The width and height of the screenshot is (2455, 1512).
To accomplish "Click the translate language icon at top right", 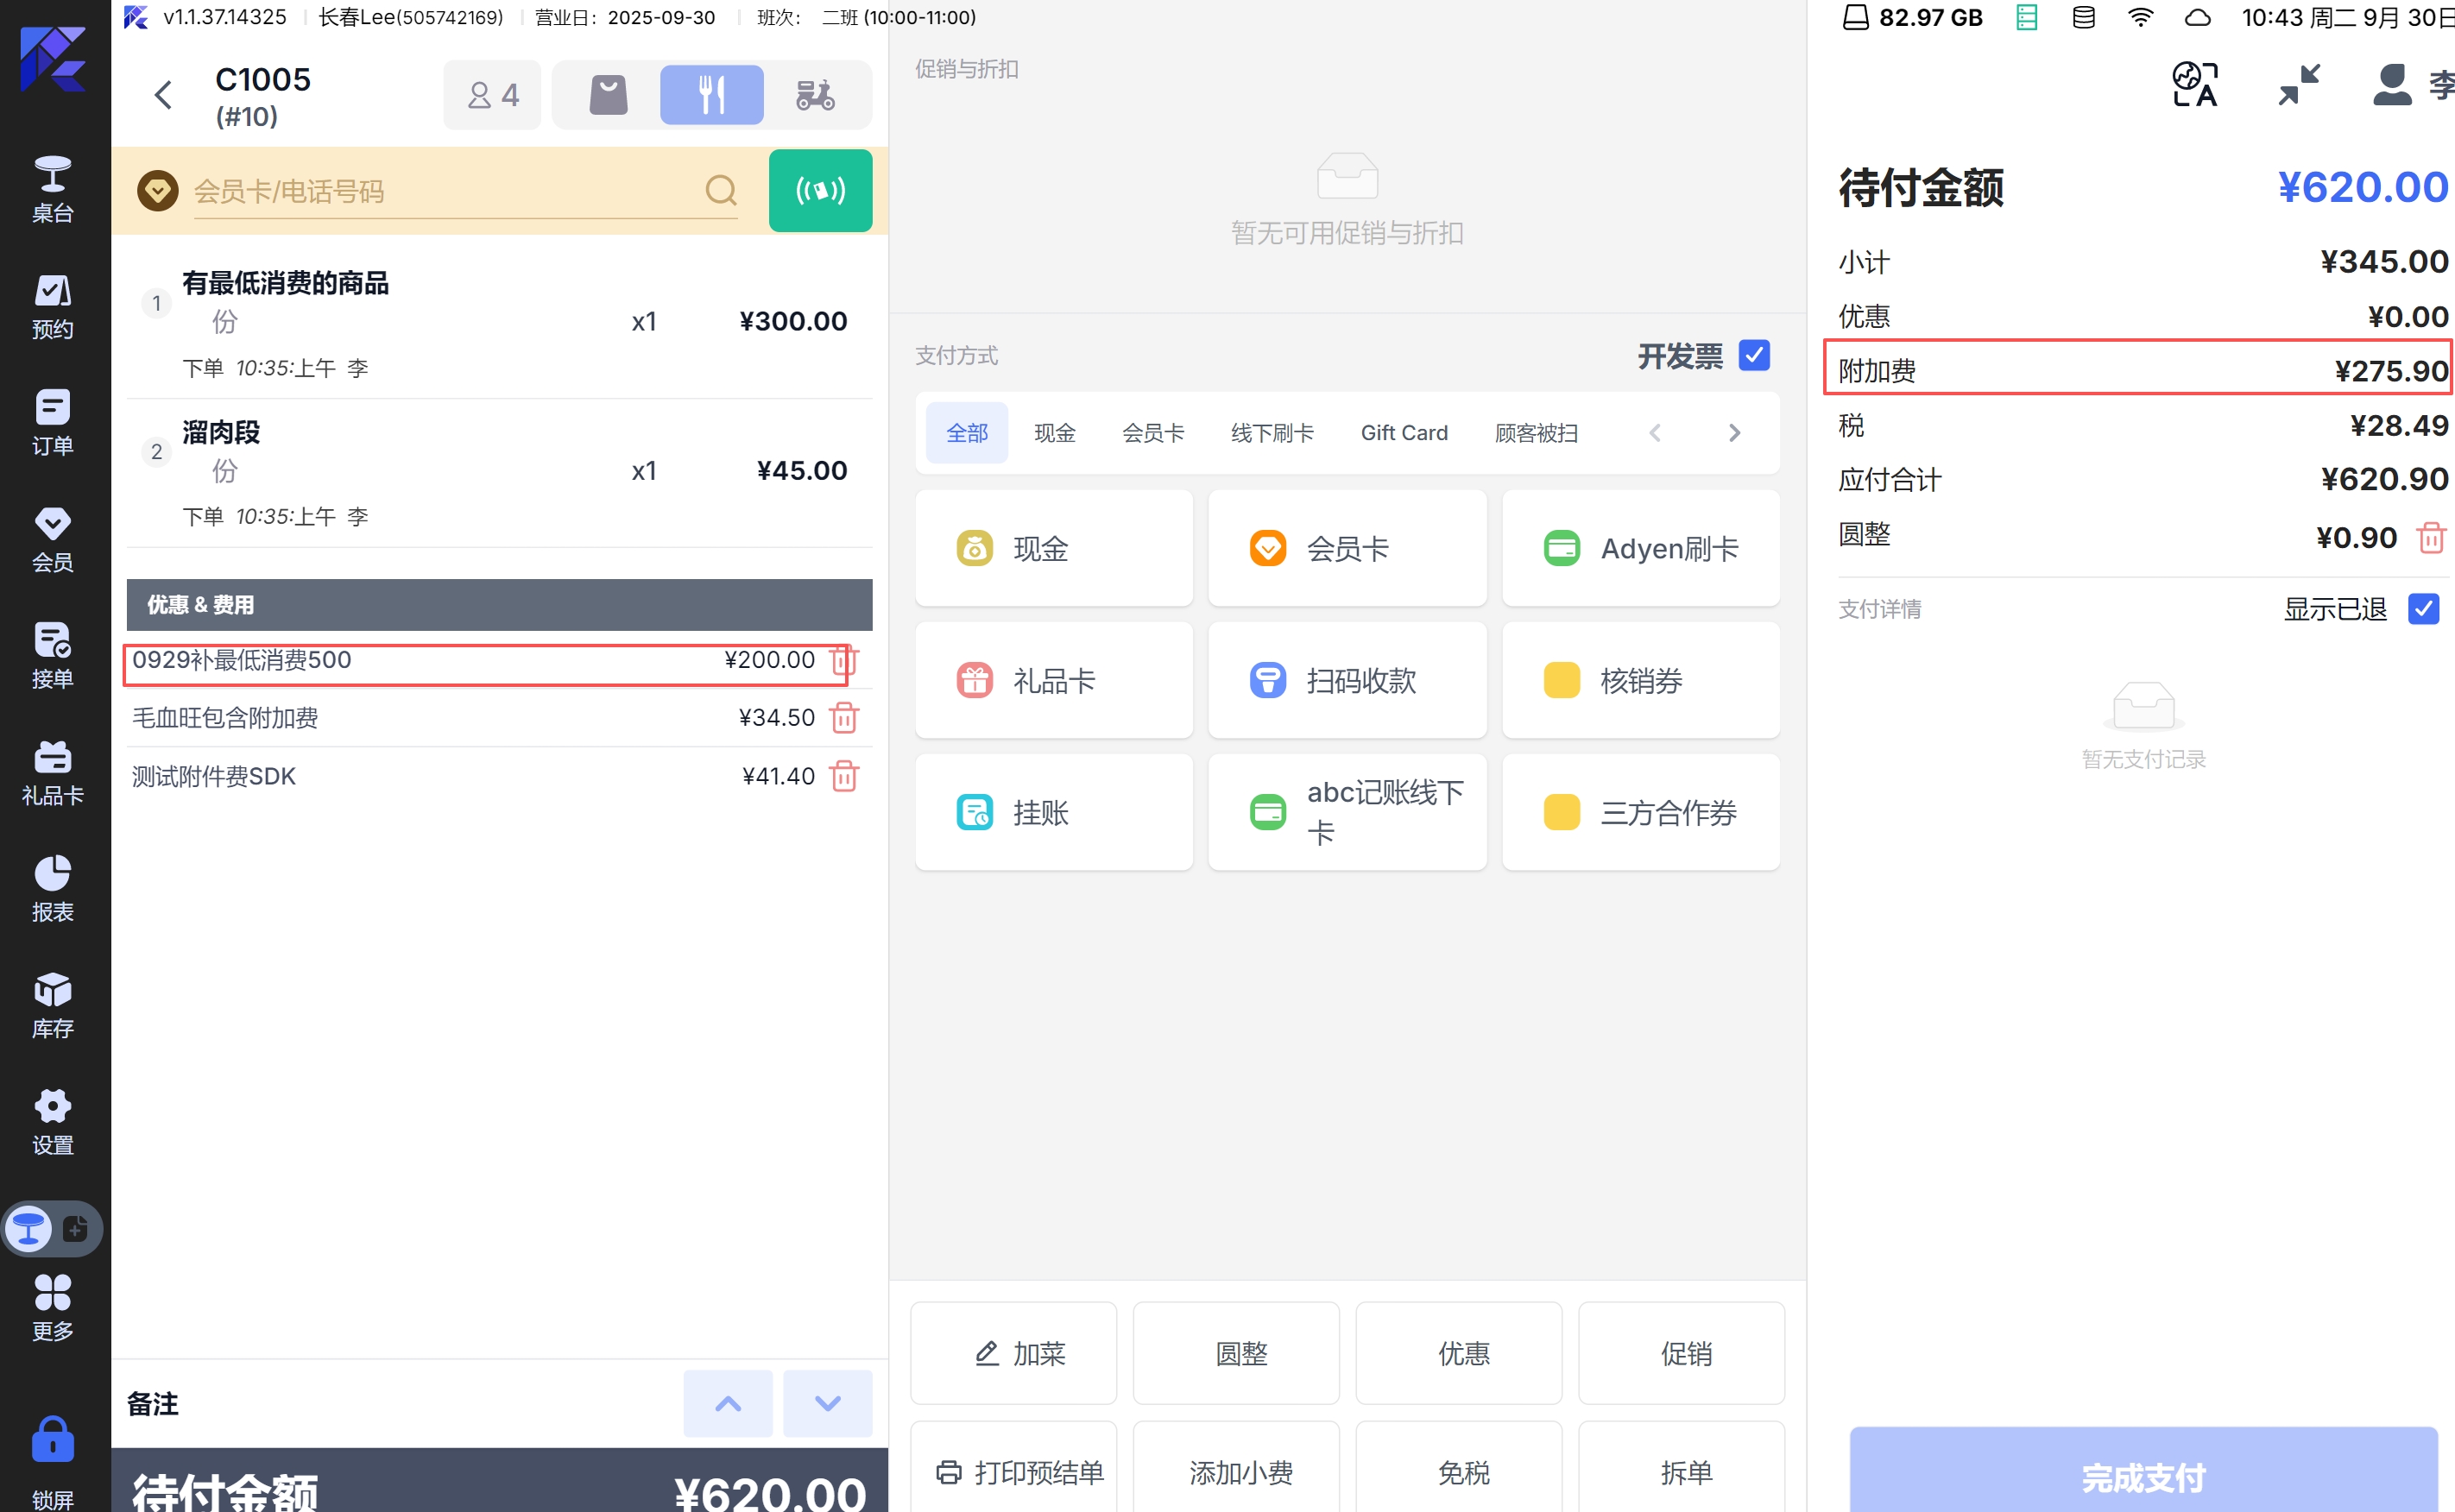I will pos(2194,84).
